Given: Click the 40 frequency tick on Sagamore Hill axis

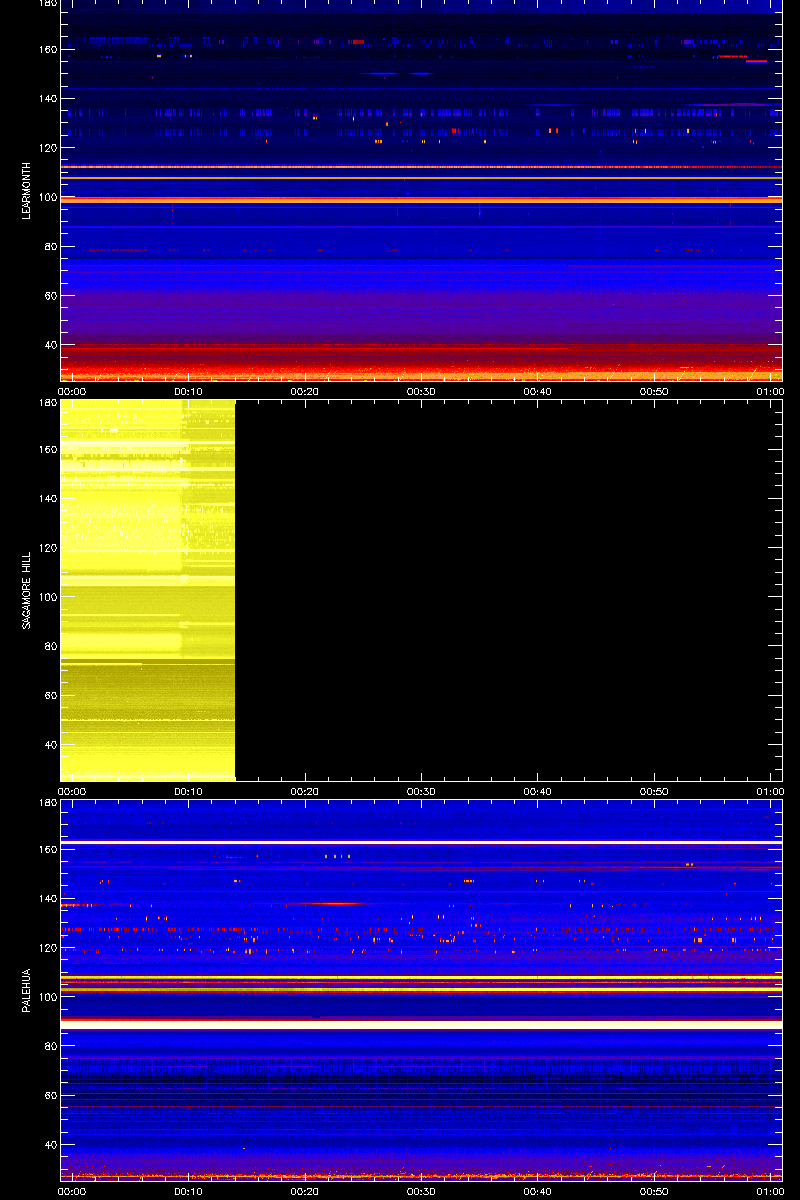Looking at the screenshot, I should [x=50, y=745].
